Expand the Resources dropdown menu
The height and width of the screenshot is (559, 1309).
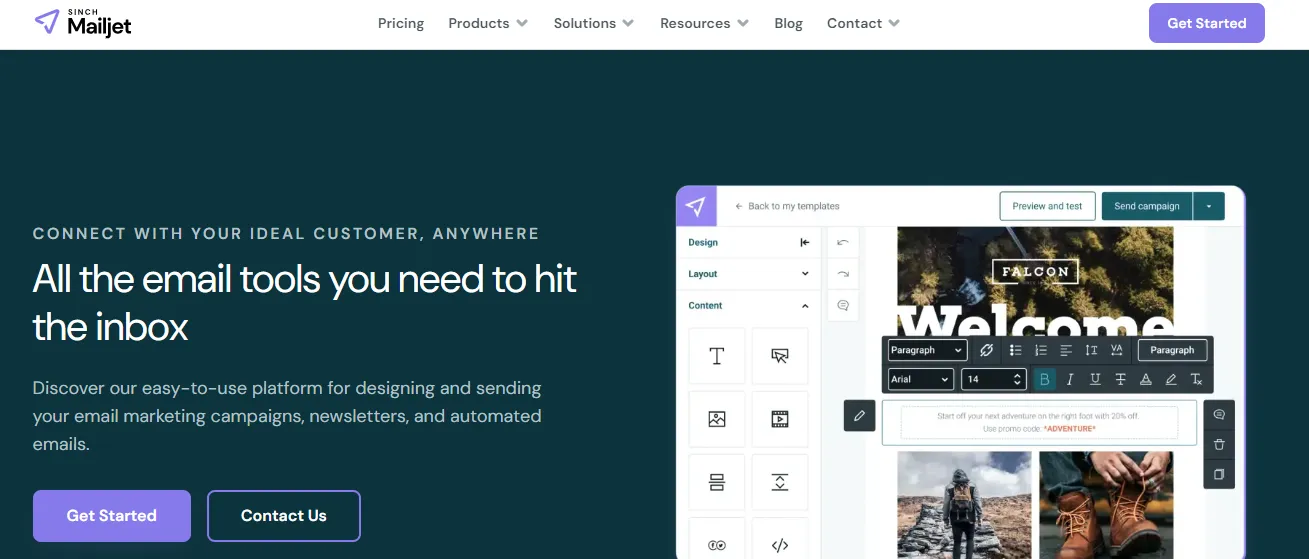click(x=704, y=23)
